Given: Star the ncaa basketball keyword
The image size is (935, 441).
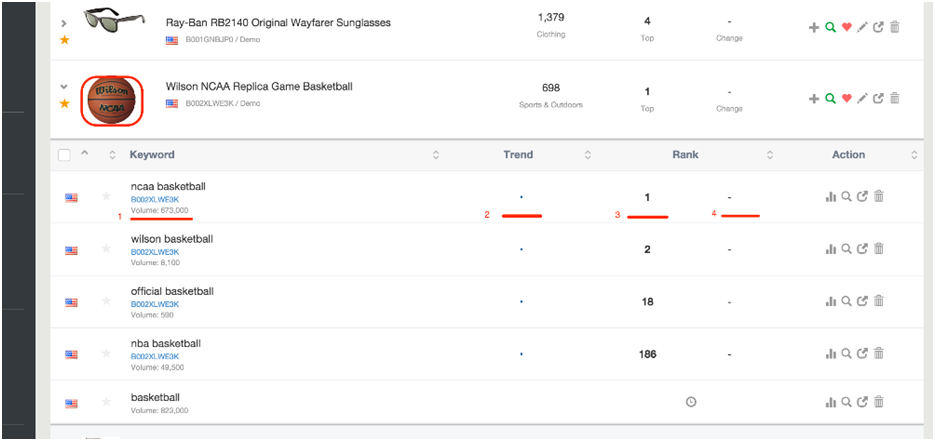Looking at the screenshot, I should [x=106, y=196].
